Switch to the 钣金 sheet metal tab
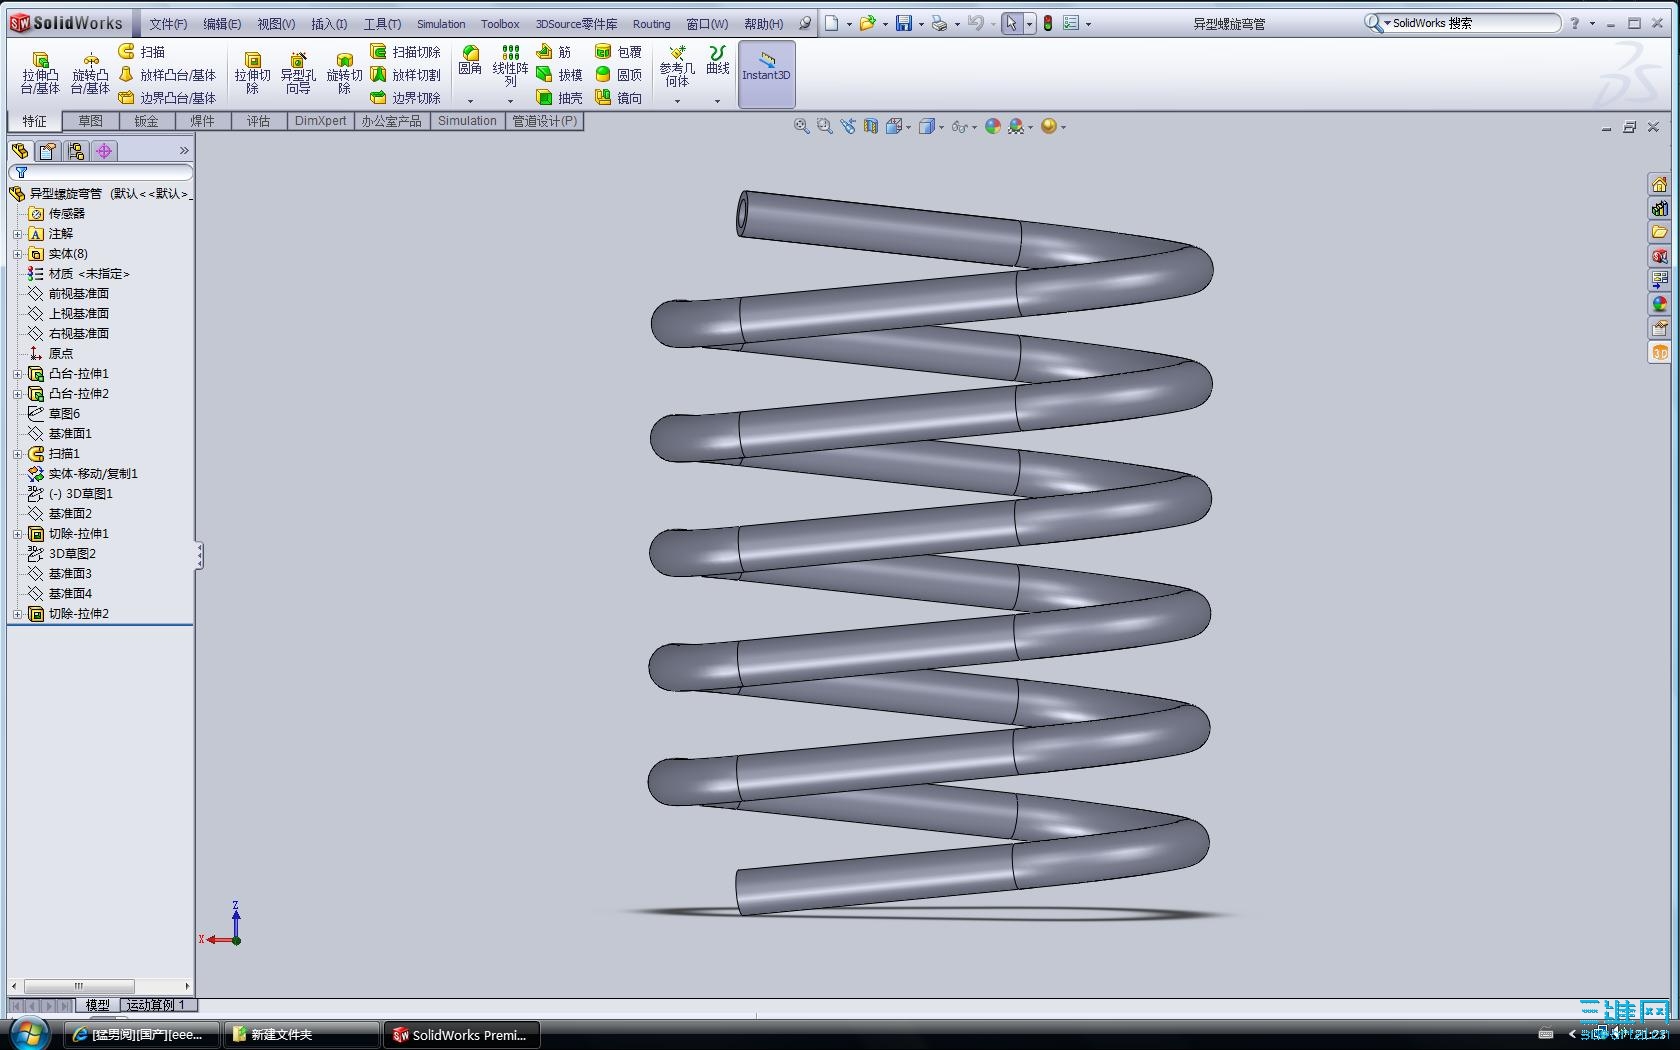 click(x=146, y=121)
